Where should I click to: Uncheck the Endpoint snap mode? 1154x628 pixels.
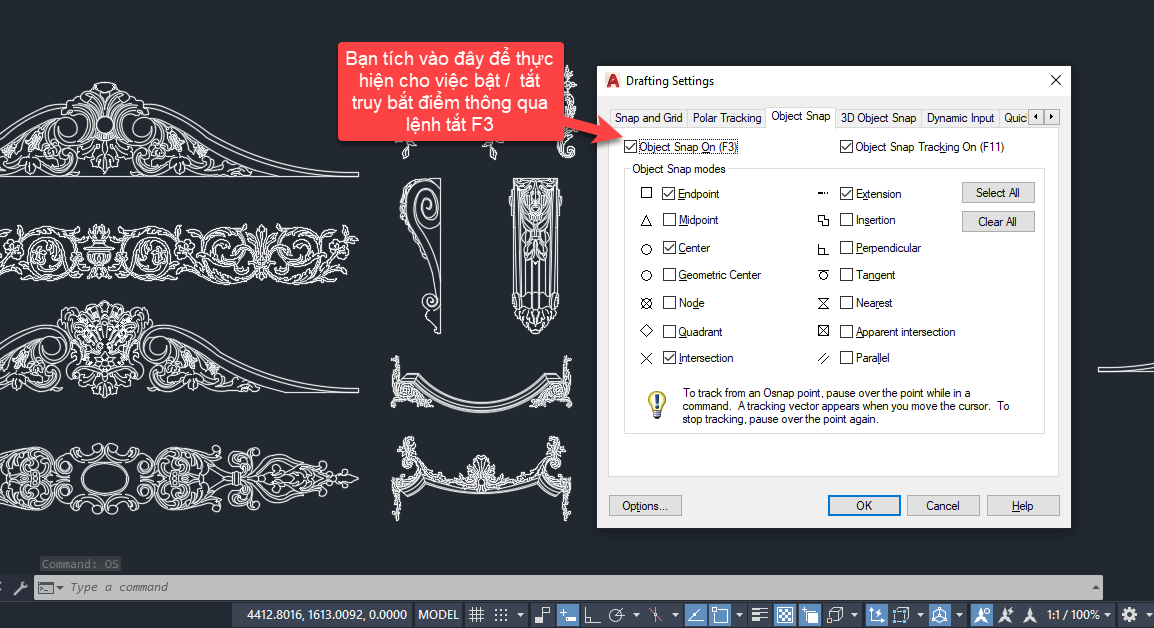click(x=669, y=194)
